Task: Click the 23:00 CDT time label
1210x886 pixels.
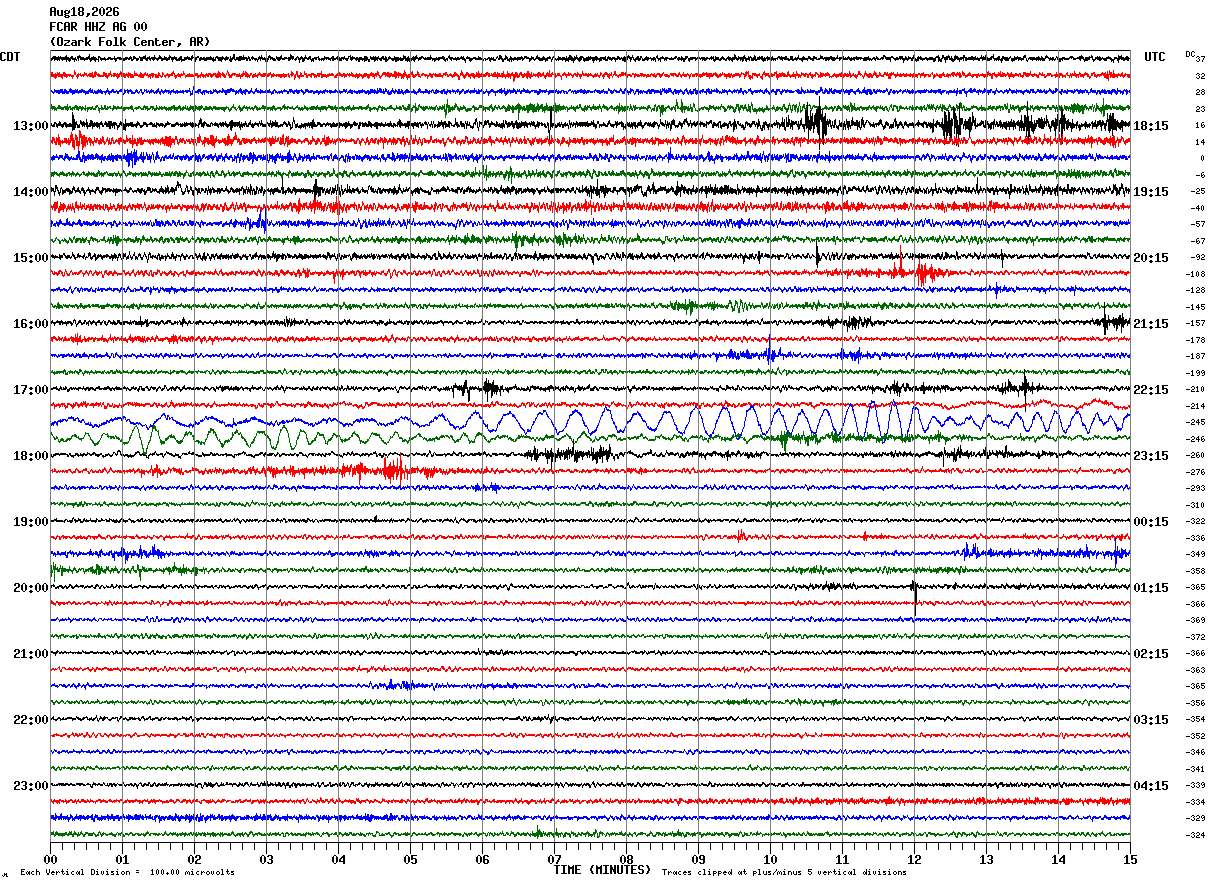Action: (x=30, y=786)
